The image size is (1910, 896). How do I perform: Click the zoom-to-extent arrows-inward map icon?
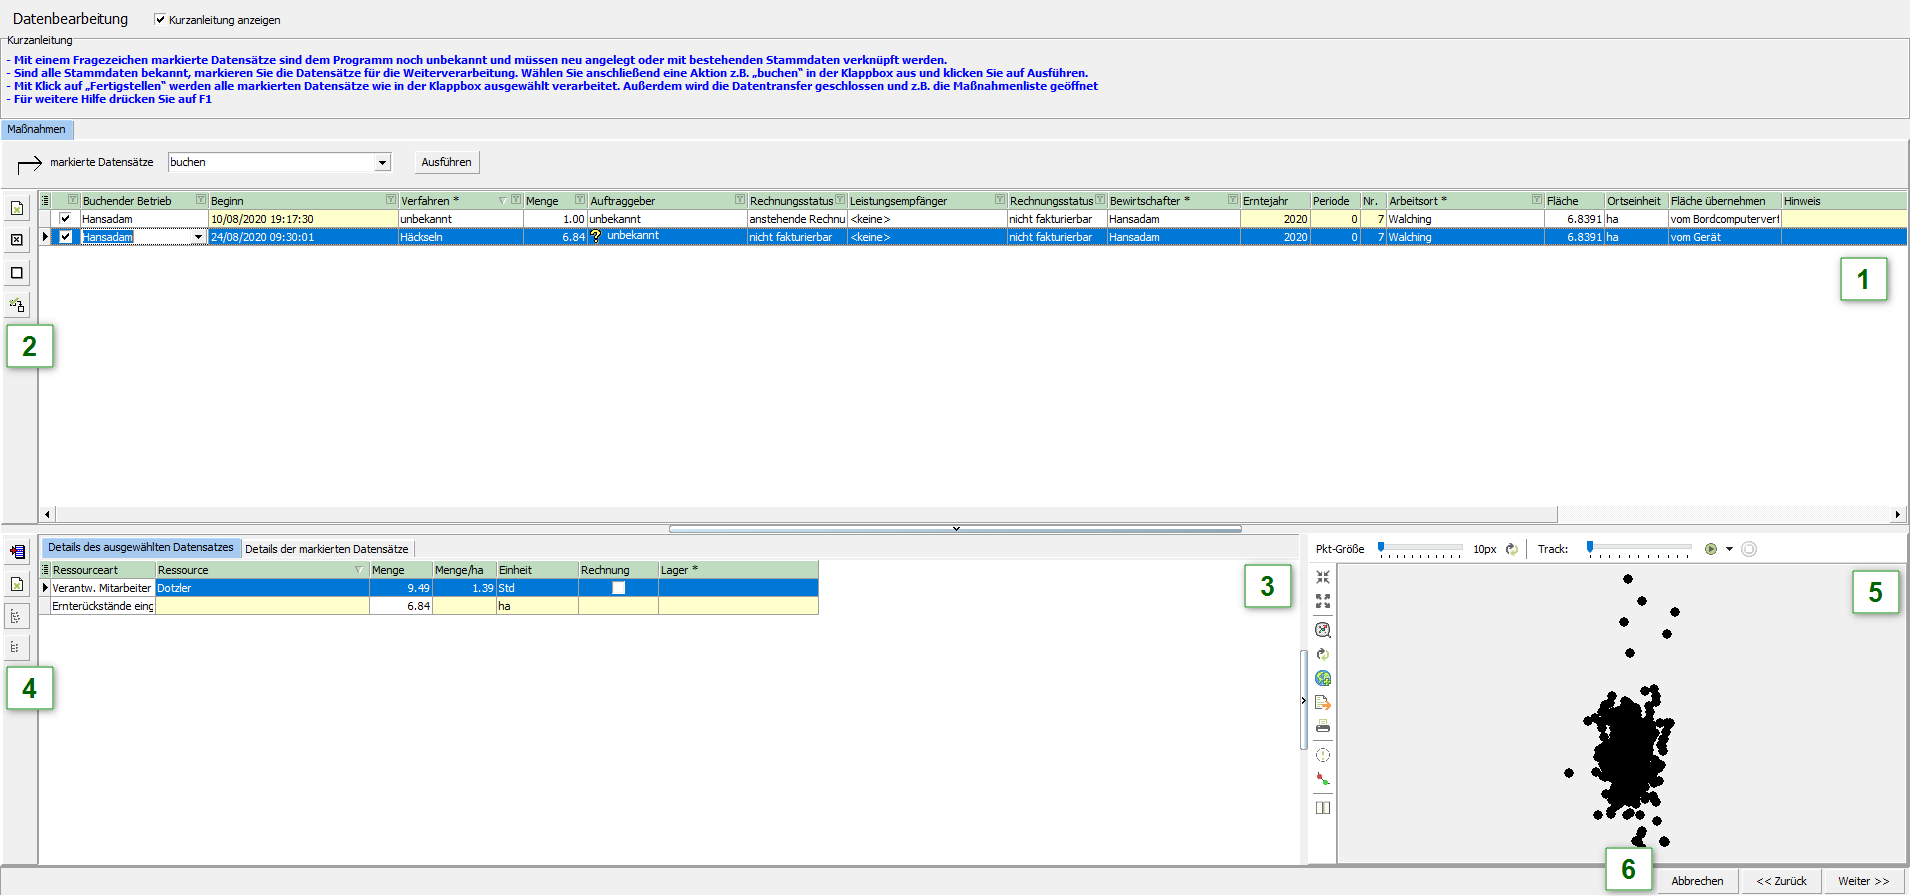click(1323, 578)
